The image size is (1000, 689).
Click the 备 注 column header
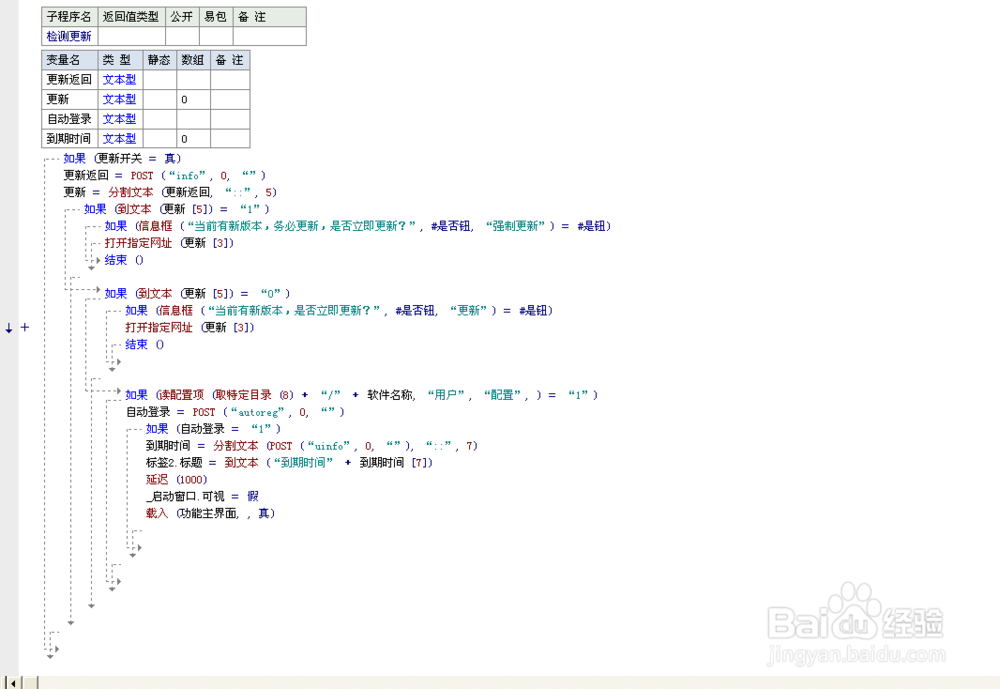click(229, 60)
